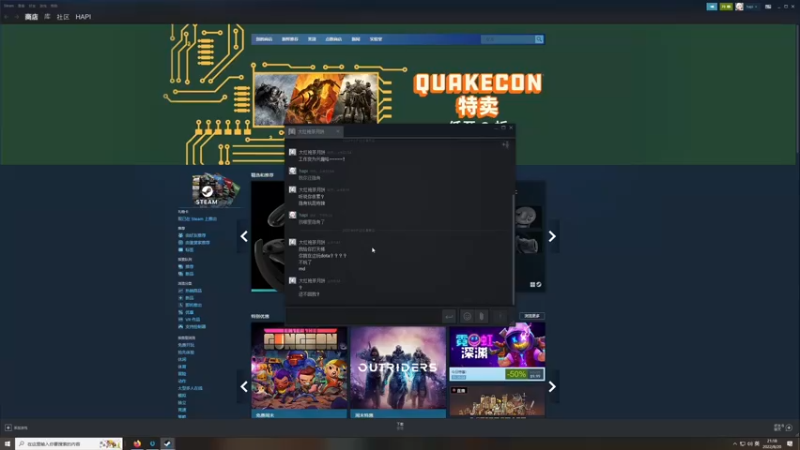Click the 浏览更多 (Browse more) button
The width and height of the screenshot is (800, 450).
(x=532, y=316)
